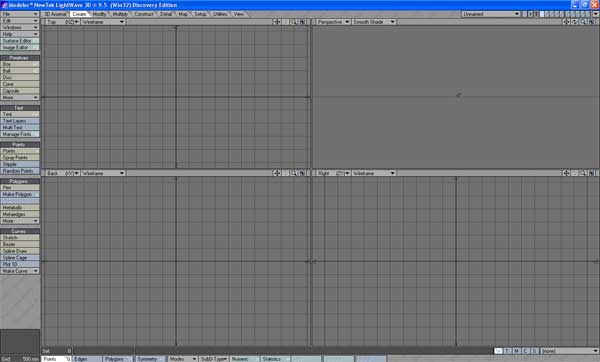Switch to the Utilities tab
Screen dimensions: 600x362
[x=220, y=14]
